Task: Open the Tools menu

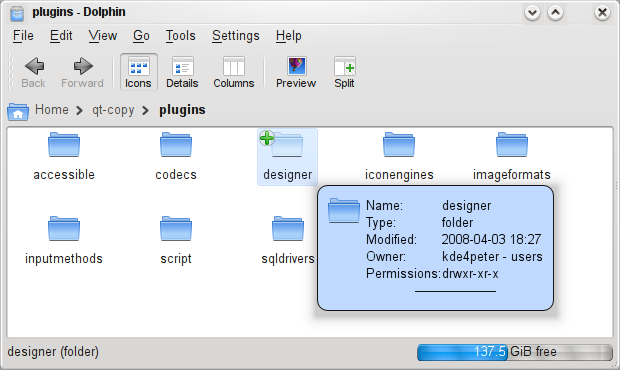Action: pos(180,36)
